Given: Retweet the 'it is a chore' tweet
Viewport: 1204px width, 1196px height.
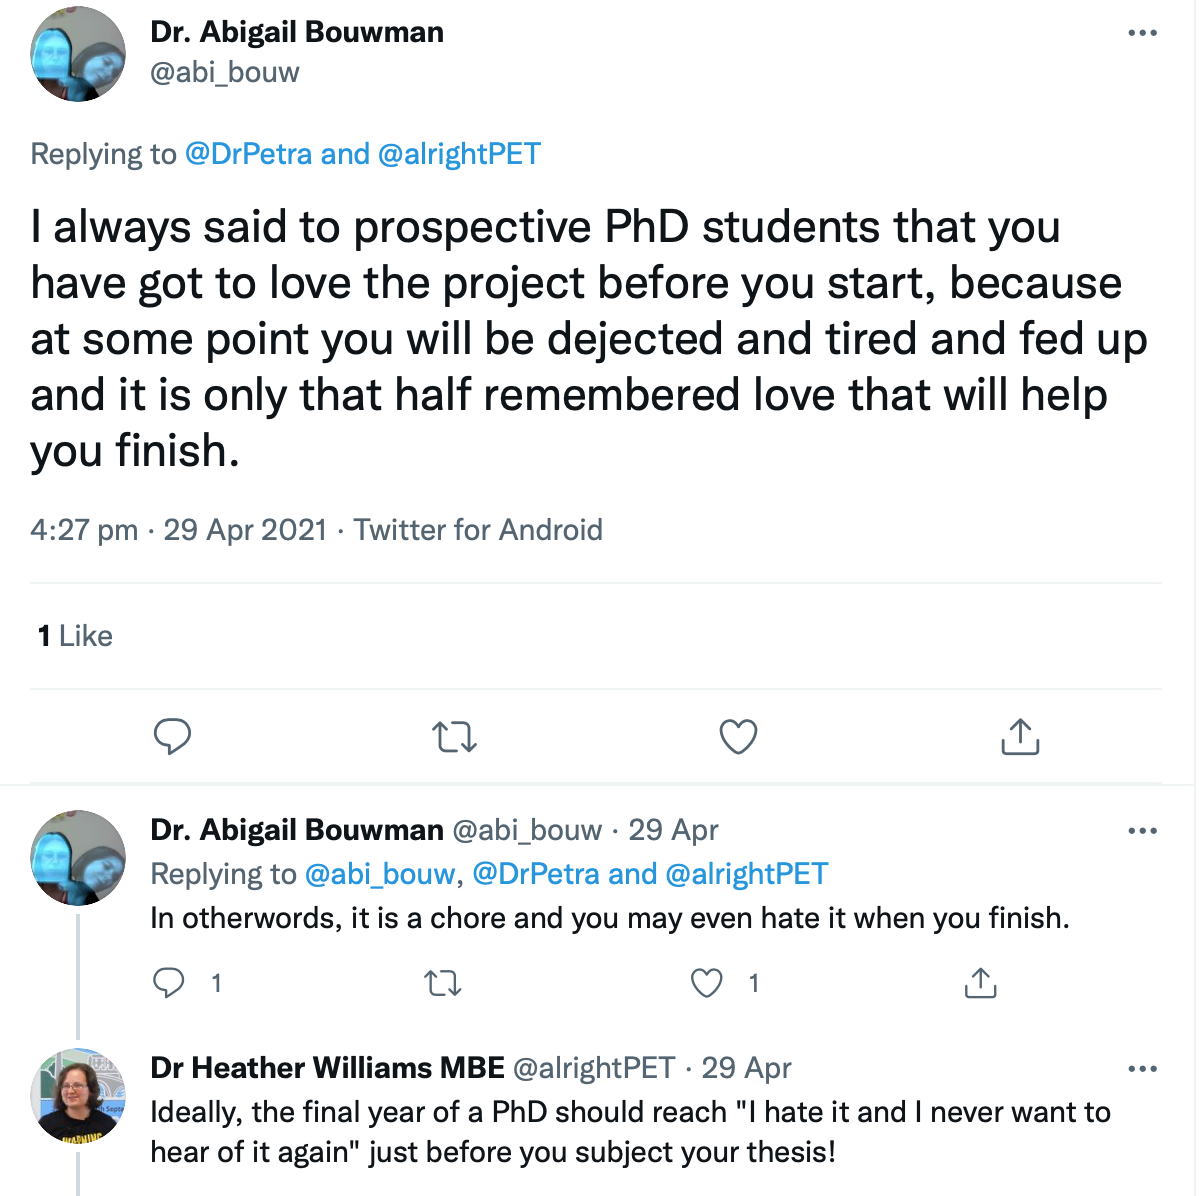Looking at the screenshot, I should click(443, 984).
